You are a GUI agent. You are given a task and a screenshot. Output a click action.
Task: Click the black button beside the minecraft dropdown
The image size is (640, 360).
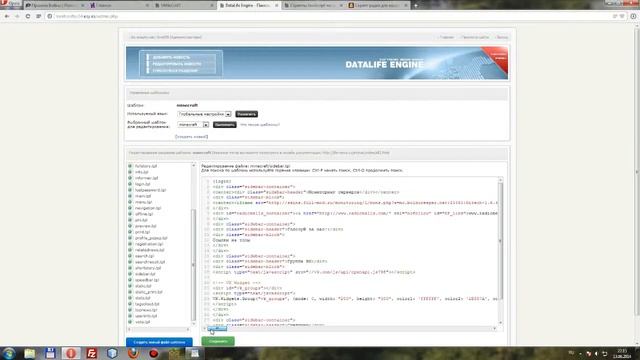point(224,124)
